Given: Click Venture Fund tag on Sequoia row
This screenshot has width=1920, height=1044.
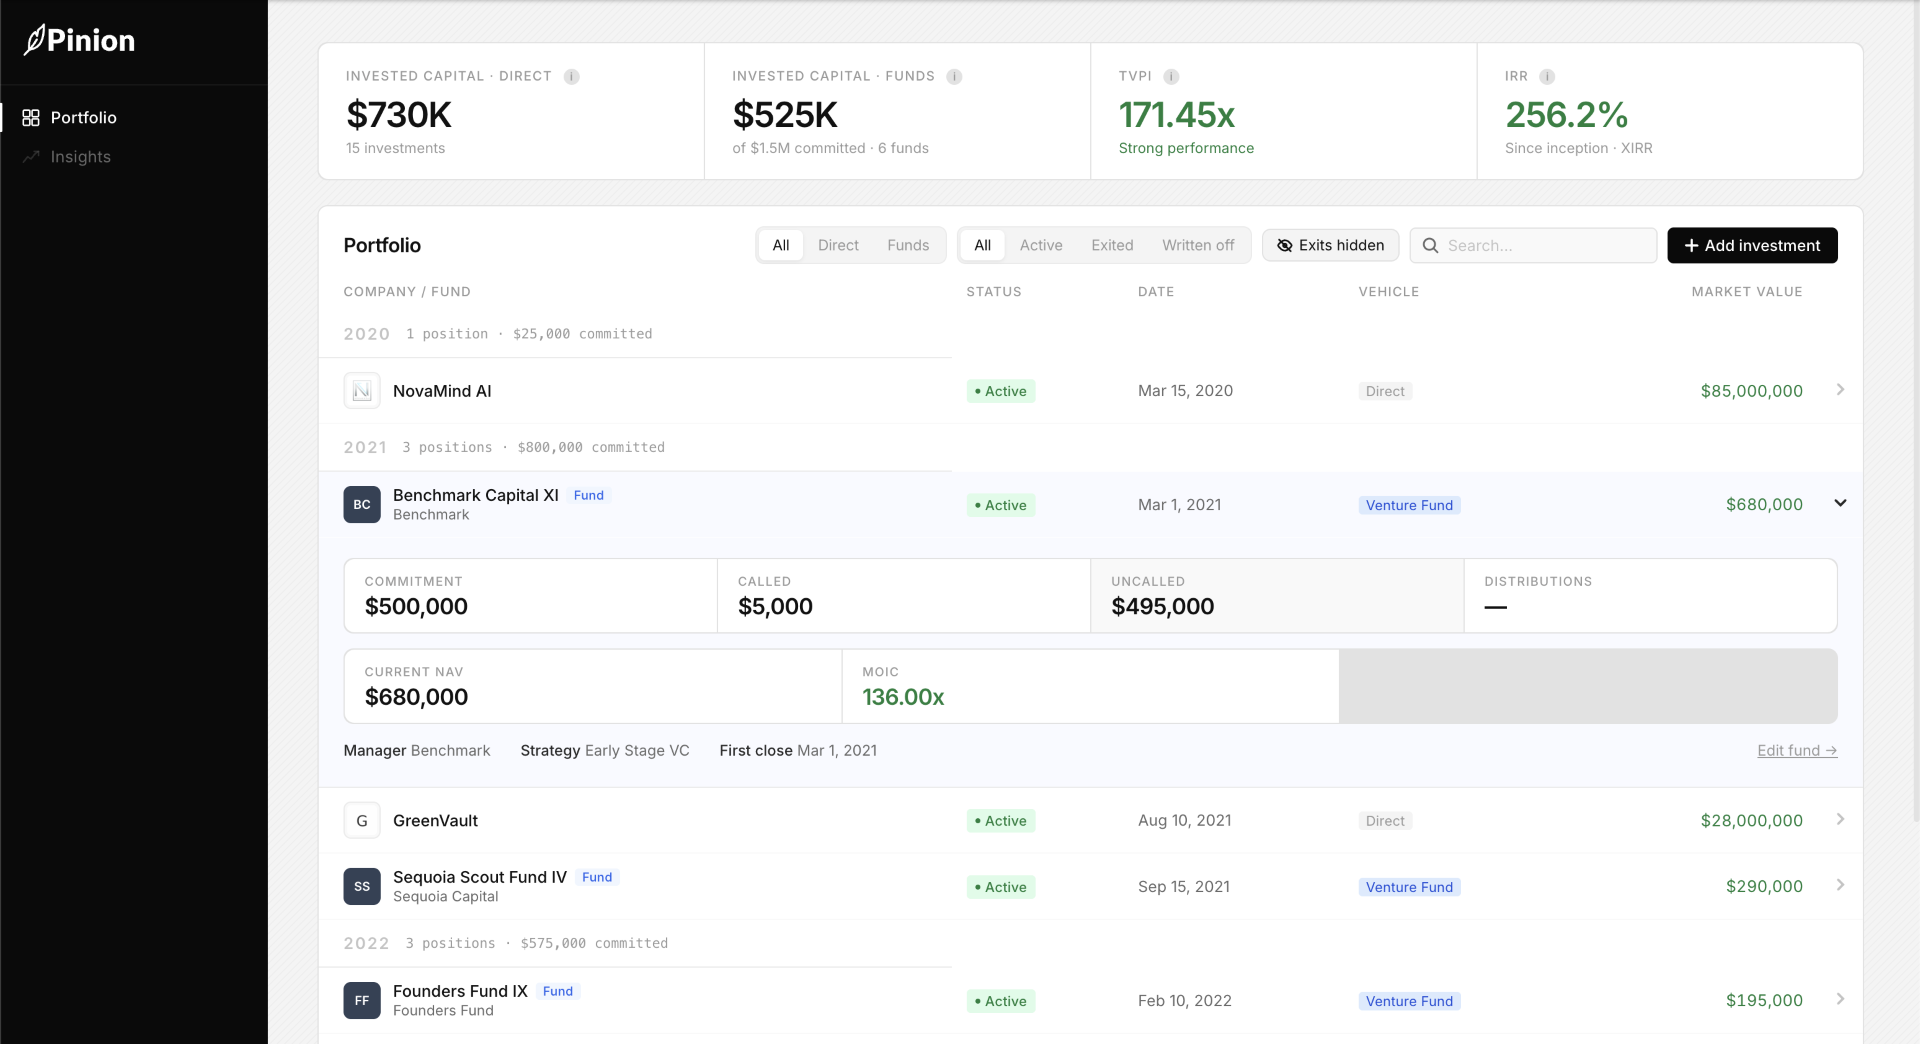Looking at the screenshot, I should click(1409, 888).
